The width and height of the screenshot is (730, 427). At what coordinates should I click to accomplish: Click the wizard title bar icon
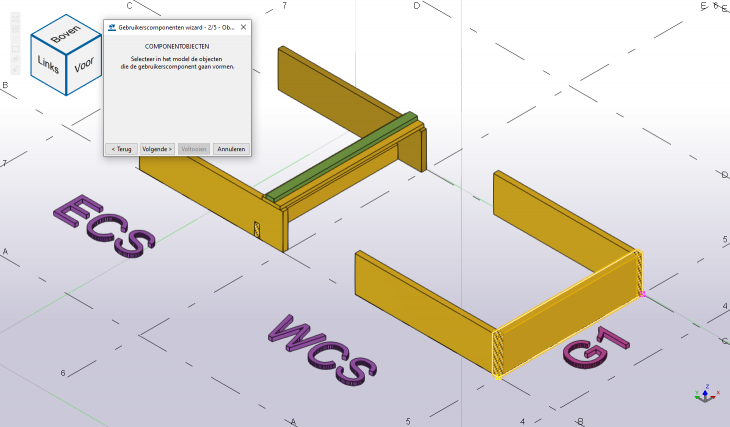pos(112,27)
